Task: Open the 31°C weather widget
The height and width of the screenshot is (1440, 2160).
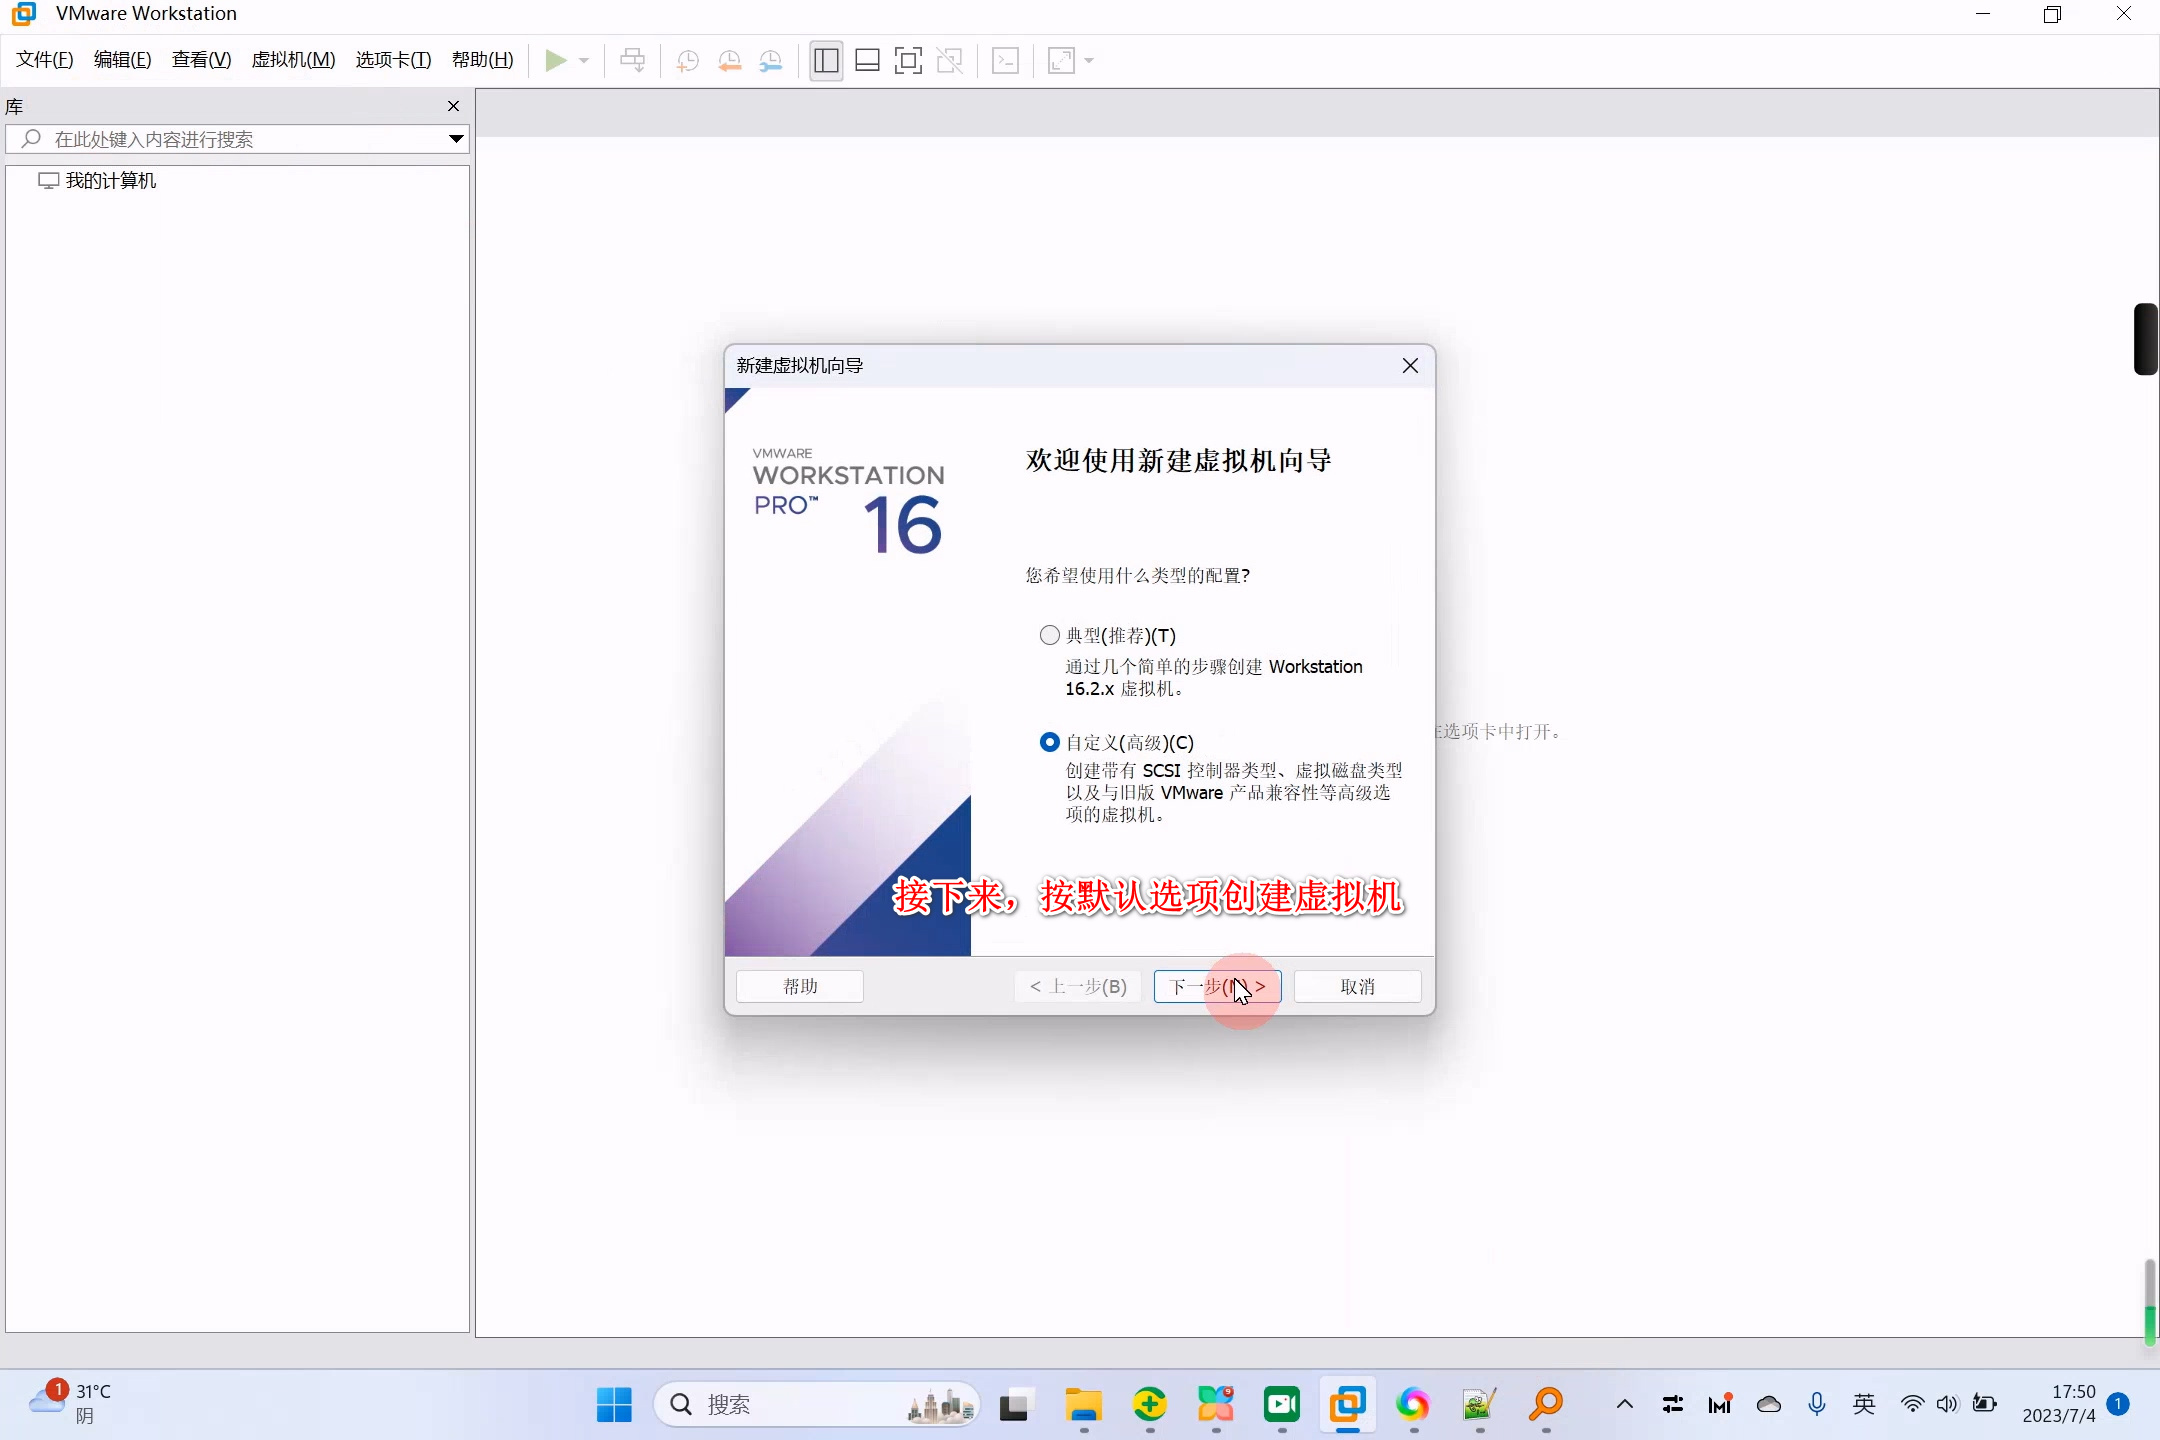Action: [x=70, y=1404]
